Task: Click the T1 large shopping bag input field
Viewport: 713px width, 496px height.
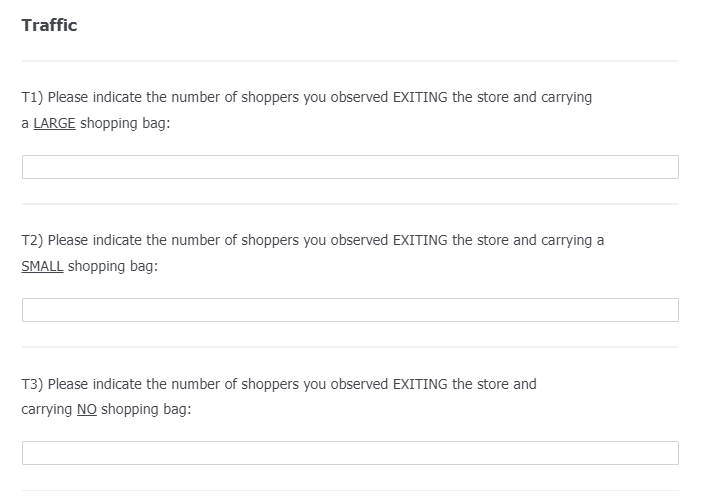Action: coord(350,167)
